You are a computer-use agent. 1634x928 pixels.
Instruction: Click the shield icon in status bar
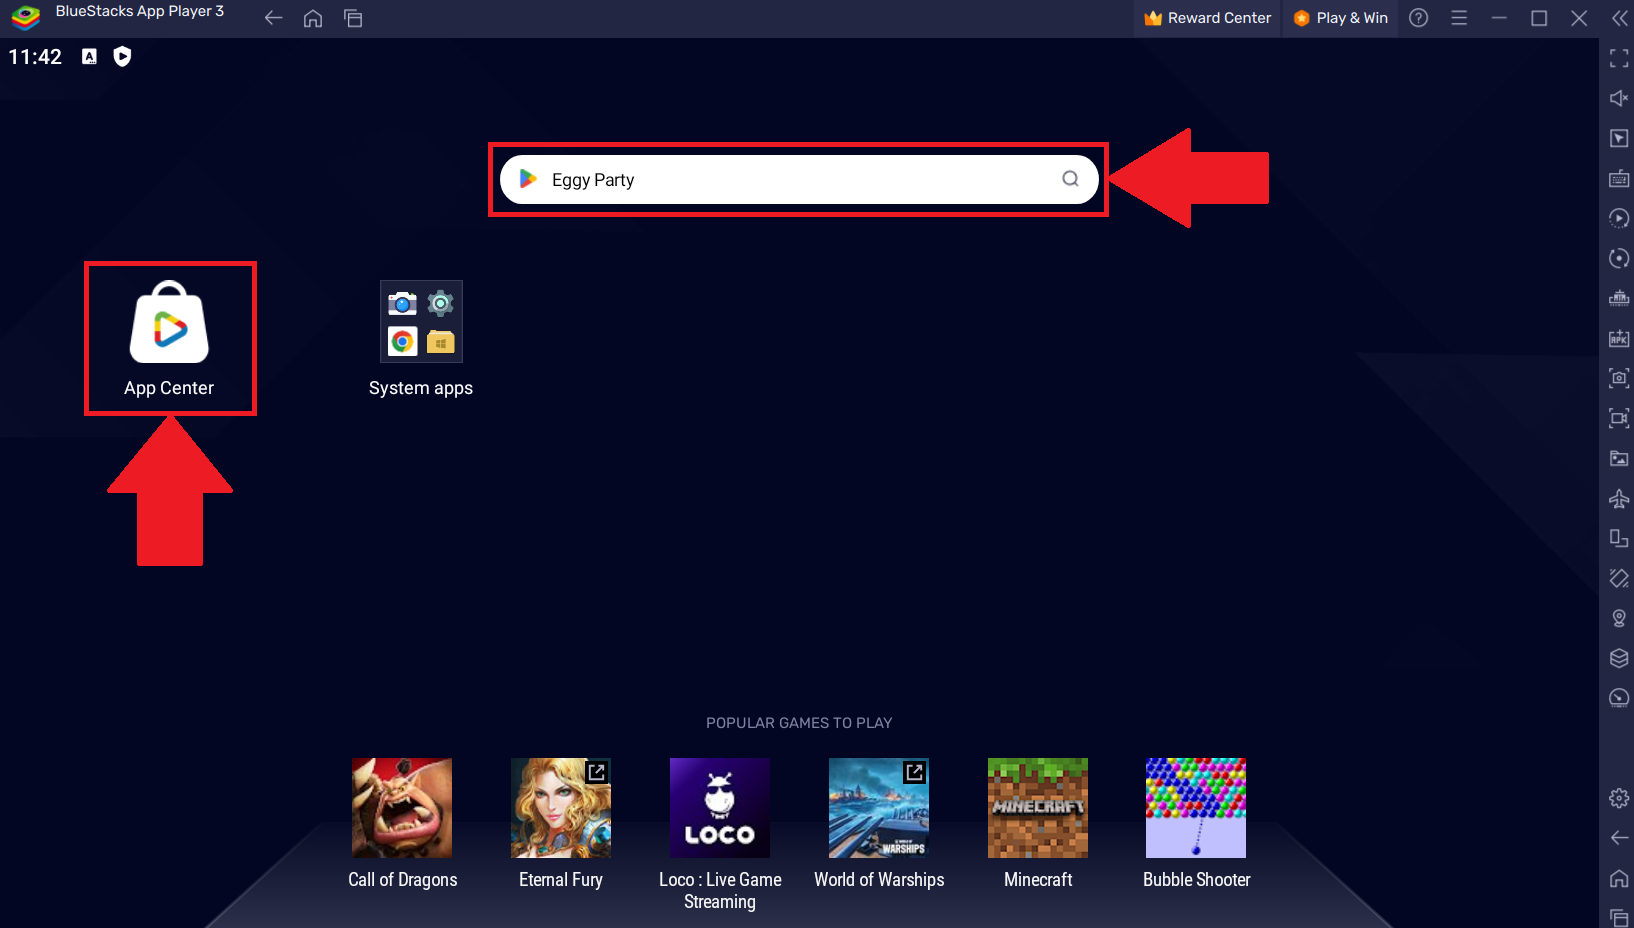122,57
